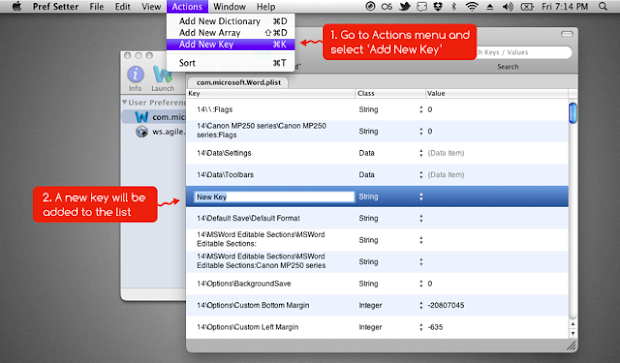This screenshot has width=620, height=363.
Task: Open the View menu
Action: coord(151,7)
